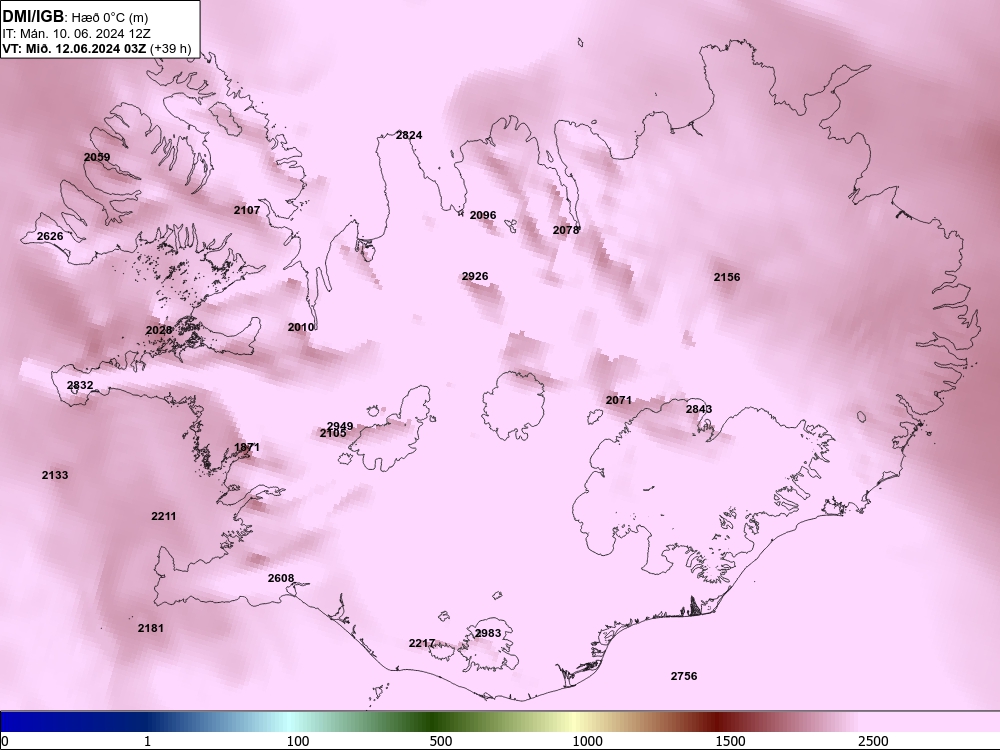Click the 2832 value label

pos(80,385)
